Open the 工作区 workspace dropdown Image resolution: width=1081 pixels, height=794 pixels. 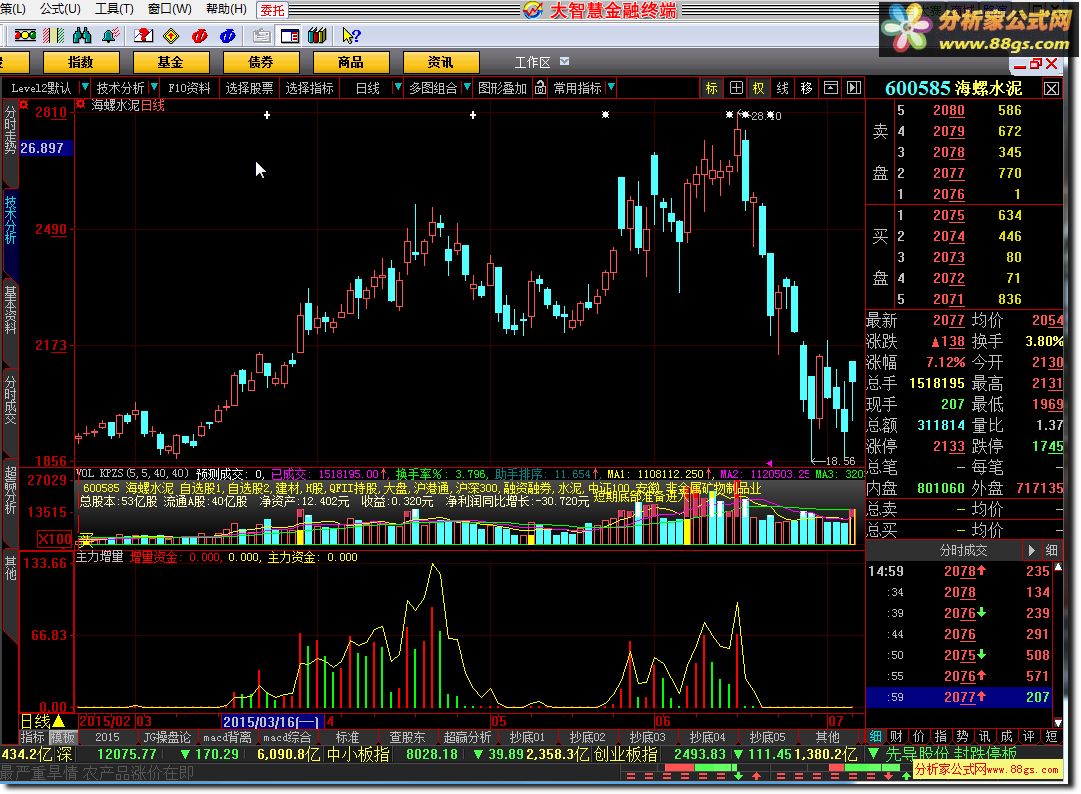pos(565,61)
